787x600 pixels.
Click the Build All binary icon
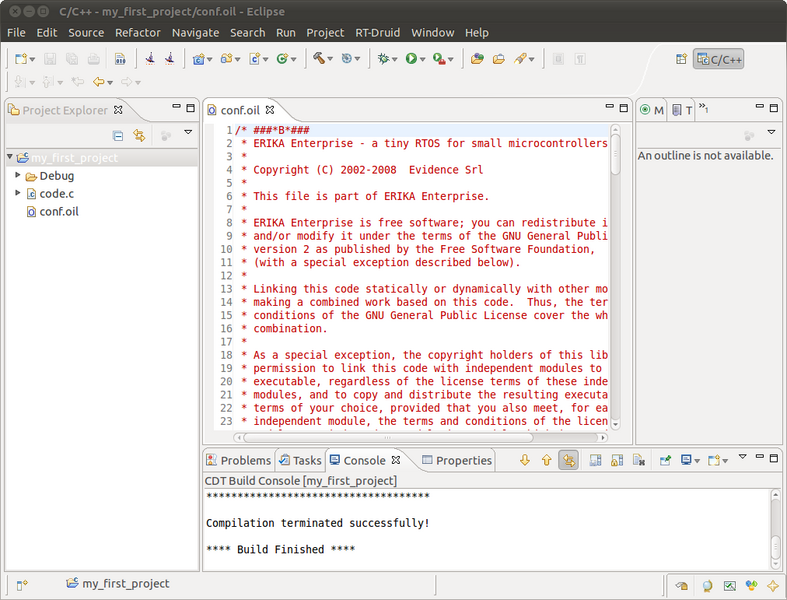[120, 59]
